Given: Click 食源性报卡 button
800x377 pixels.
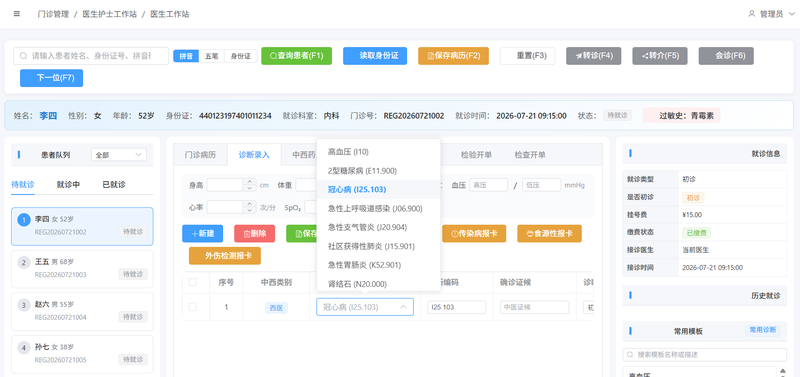Looking at the screenshot, I should pos(549,234).
